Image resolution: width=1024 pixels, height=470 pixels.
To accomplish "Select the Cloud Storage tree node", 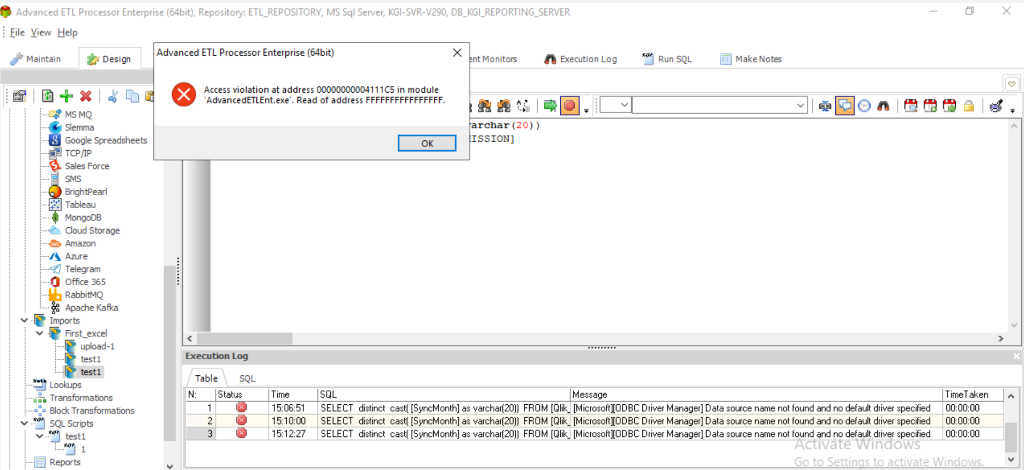I will (x=92, y=230).
